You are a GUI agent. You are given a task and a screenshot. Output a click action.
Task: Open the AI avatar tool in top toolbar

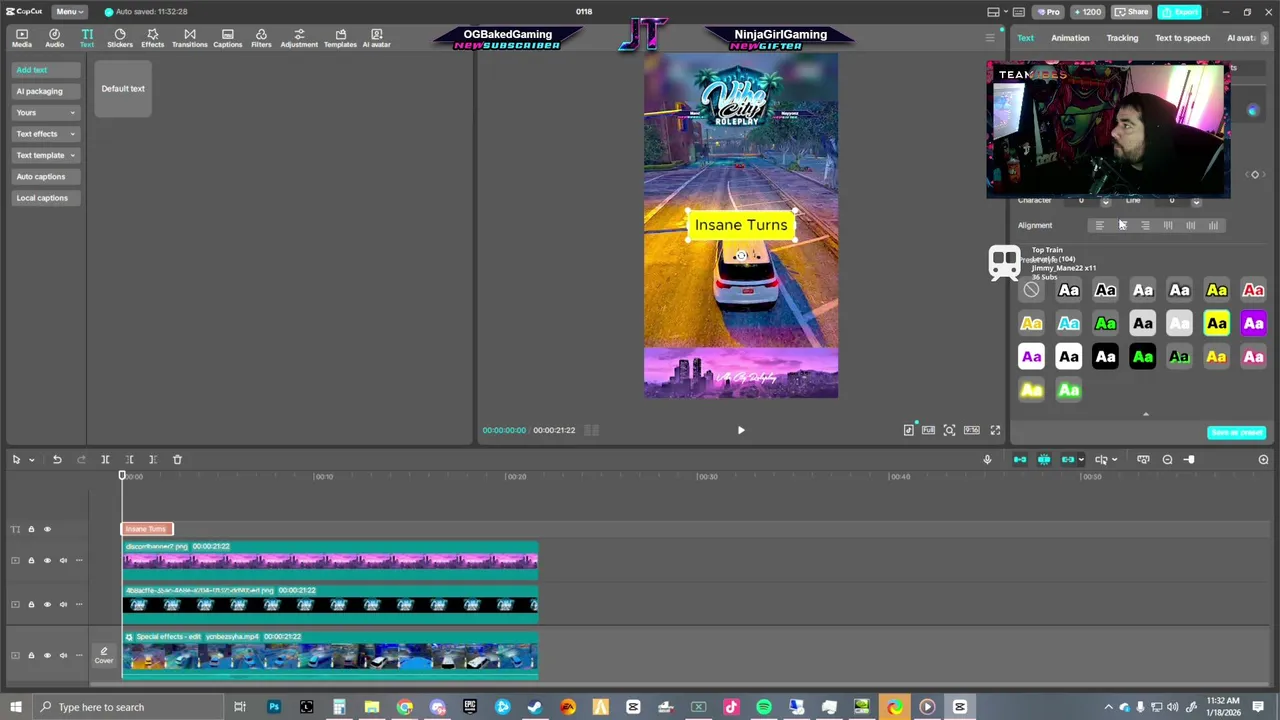377,38
